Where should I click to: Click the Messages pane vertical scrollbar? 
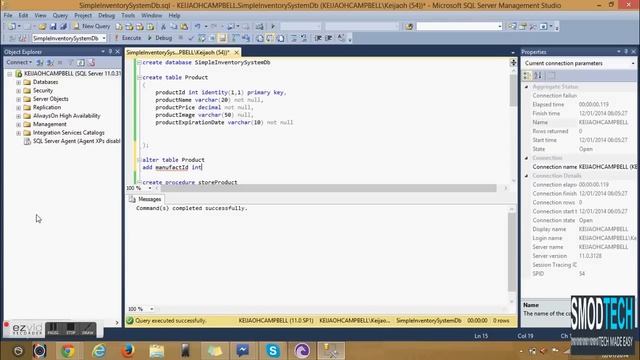point(512,252)
